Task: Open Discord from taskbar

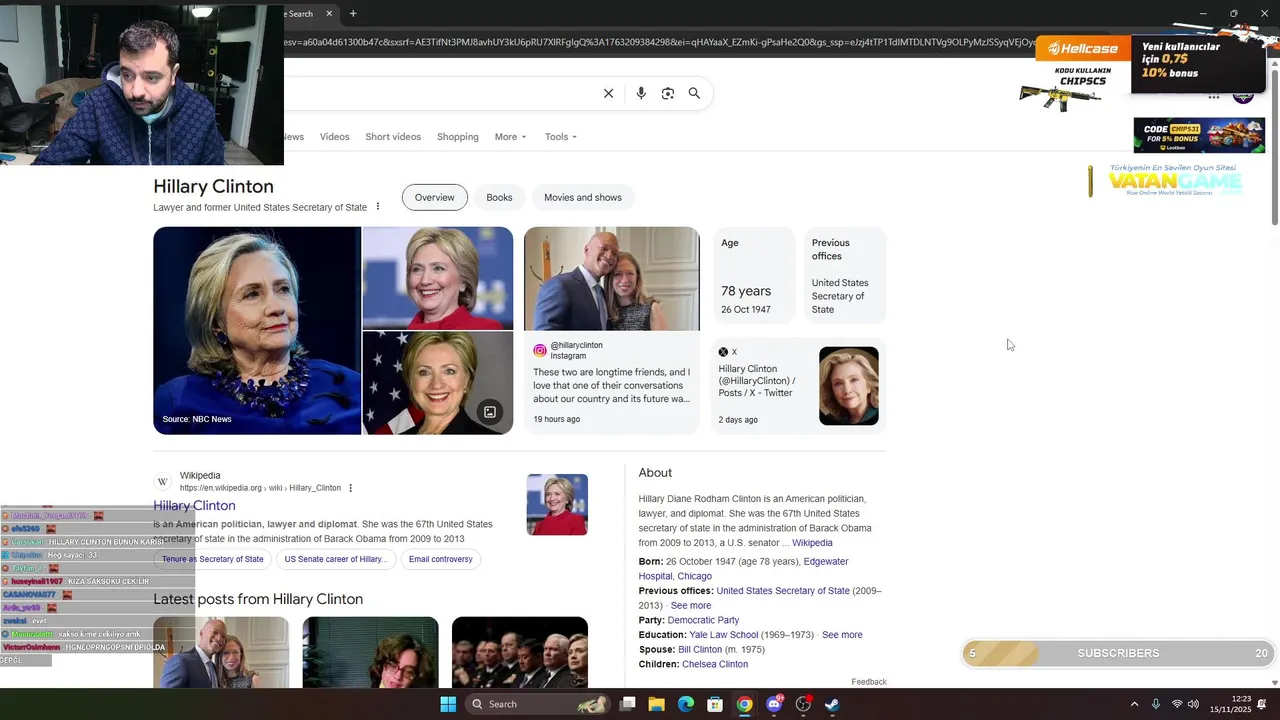Action: click(x=774, y=704)
